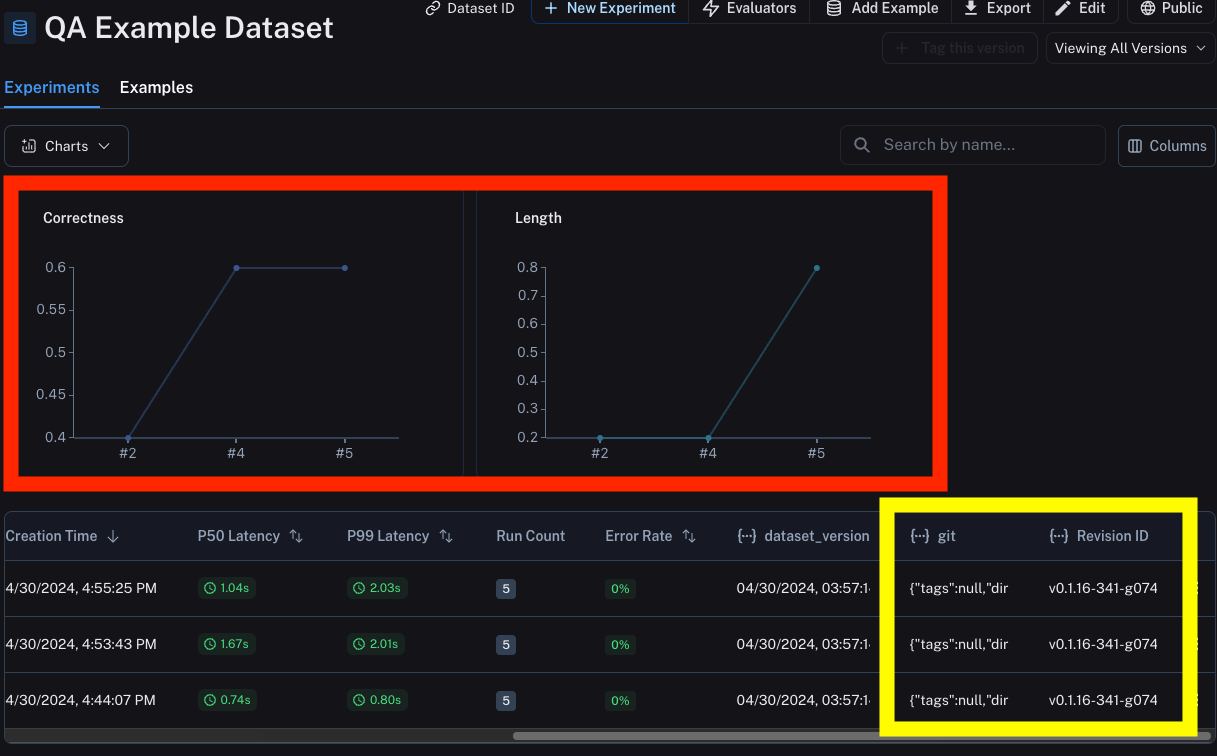Expand the Charts dropdown
Screen dimensions: 1217x756
click(x=66, y=146)
